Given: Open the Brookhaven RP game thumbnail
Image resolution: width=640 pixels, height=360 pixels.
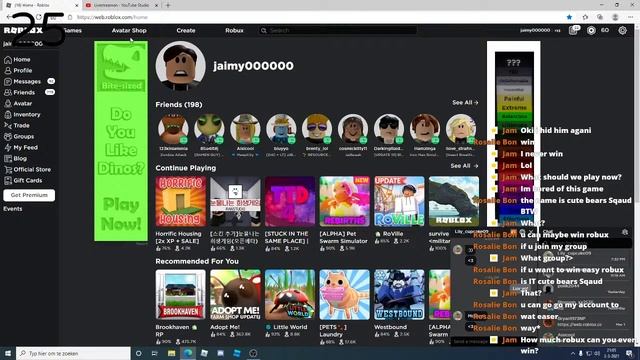Looking at the screenshot, I should (180, 295).
